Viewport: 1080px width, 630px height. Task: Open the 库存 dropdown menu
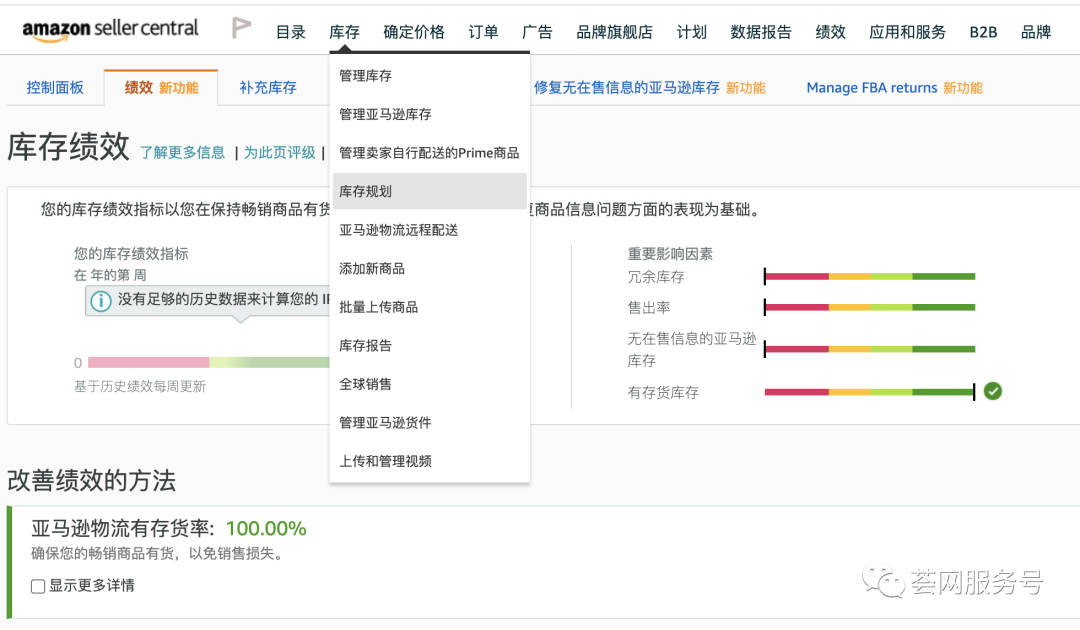(x=344, y=31)
